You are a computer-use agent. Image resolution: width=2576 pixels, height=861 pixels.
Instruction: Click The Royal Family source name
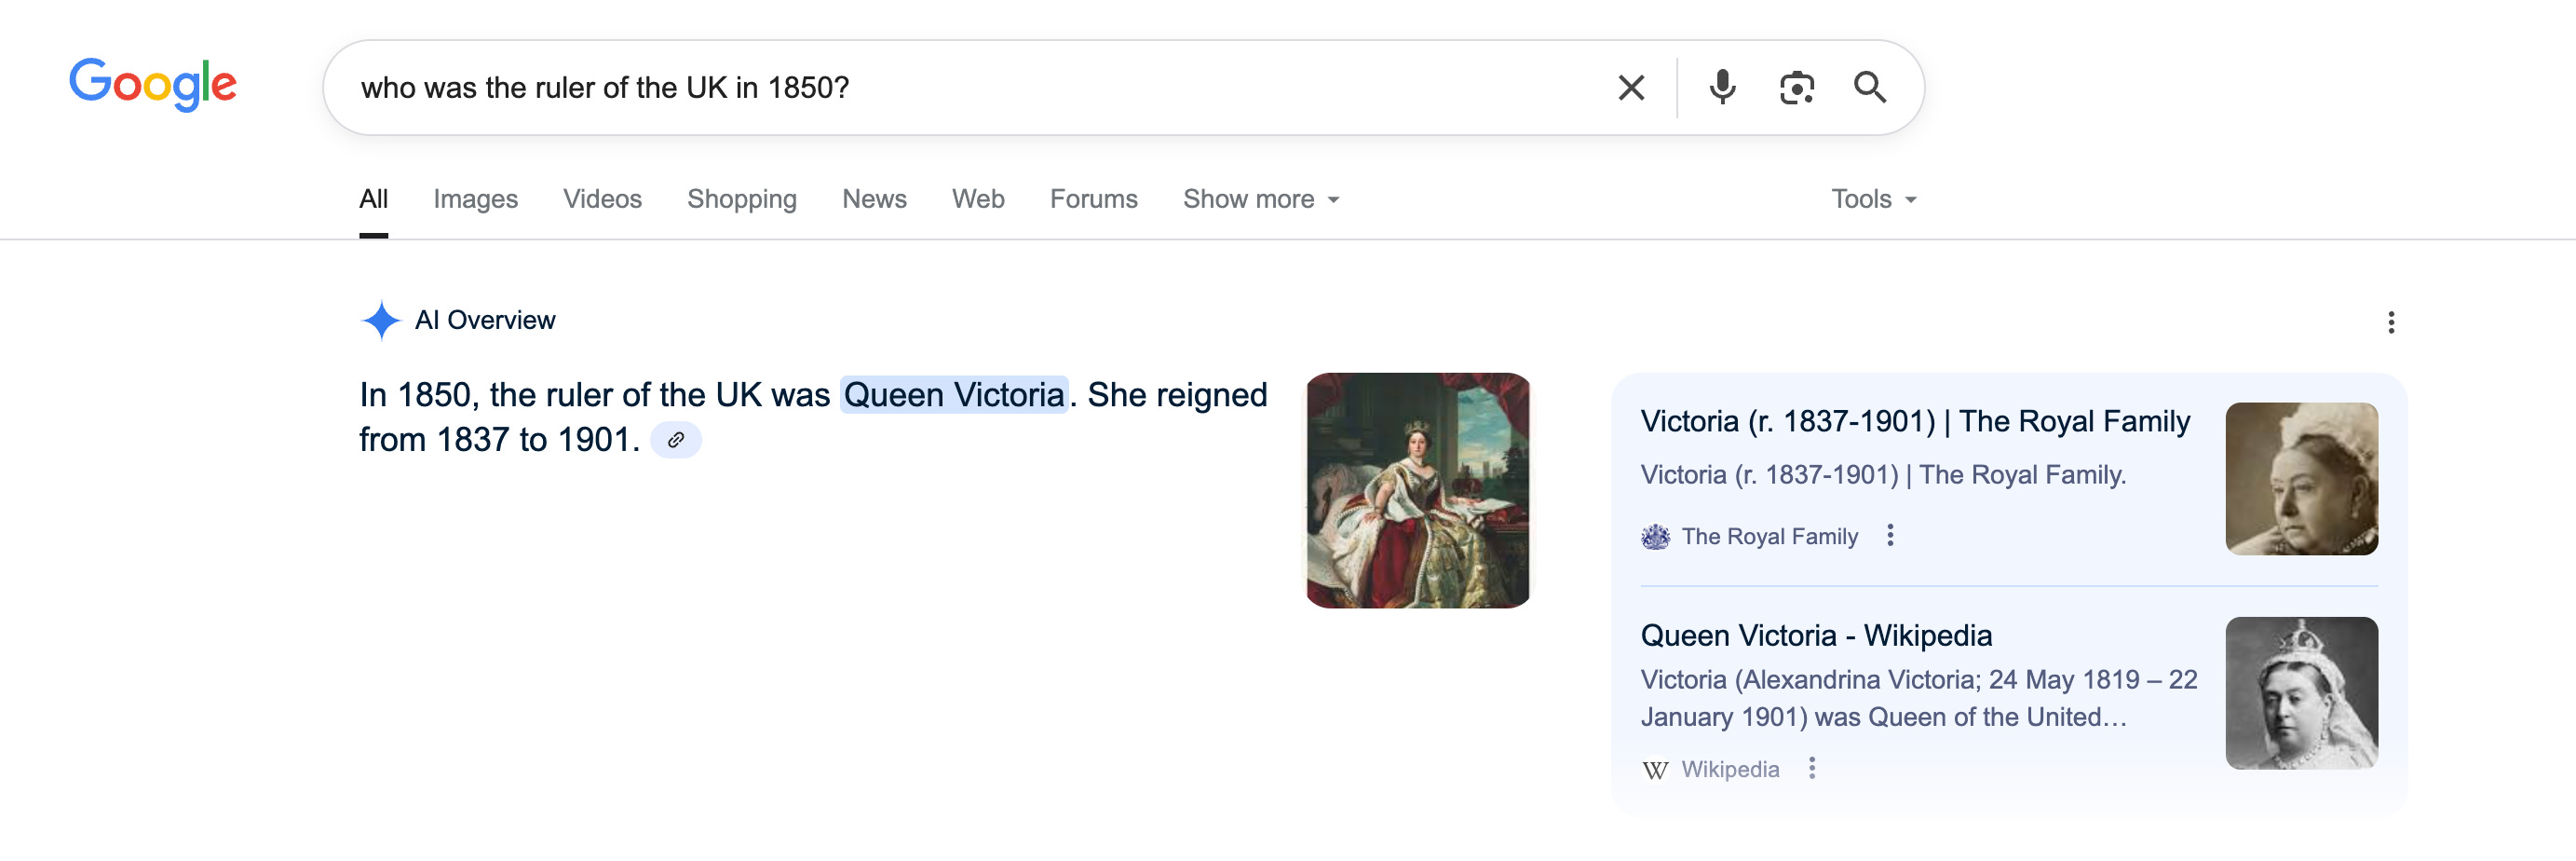click(1769, 537)
